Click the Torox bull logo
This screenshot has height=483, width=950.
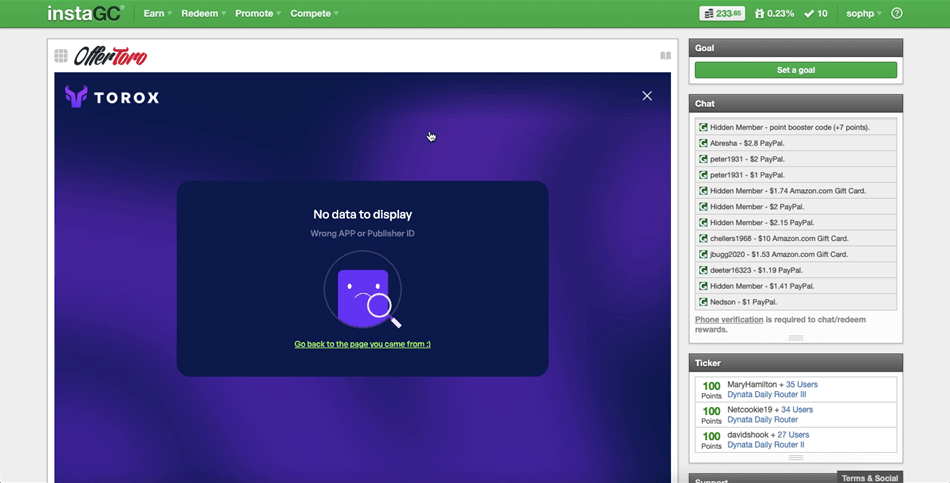click(x=76, y=97)
